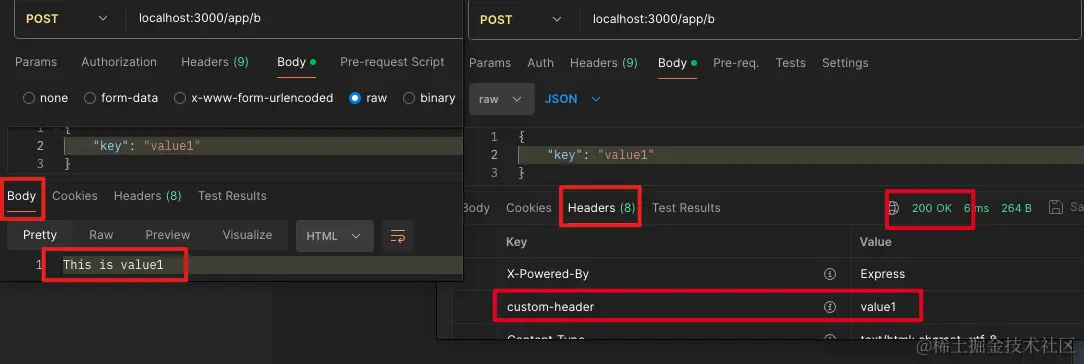Open response Cookies tab in right panel
This screenshot has height=364, width=1084.
[x=529, y=208]
